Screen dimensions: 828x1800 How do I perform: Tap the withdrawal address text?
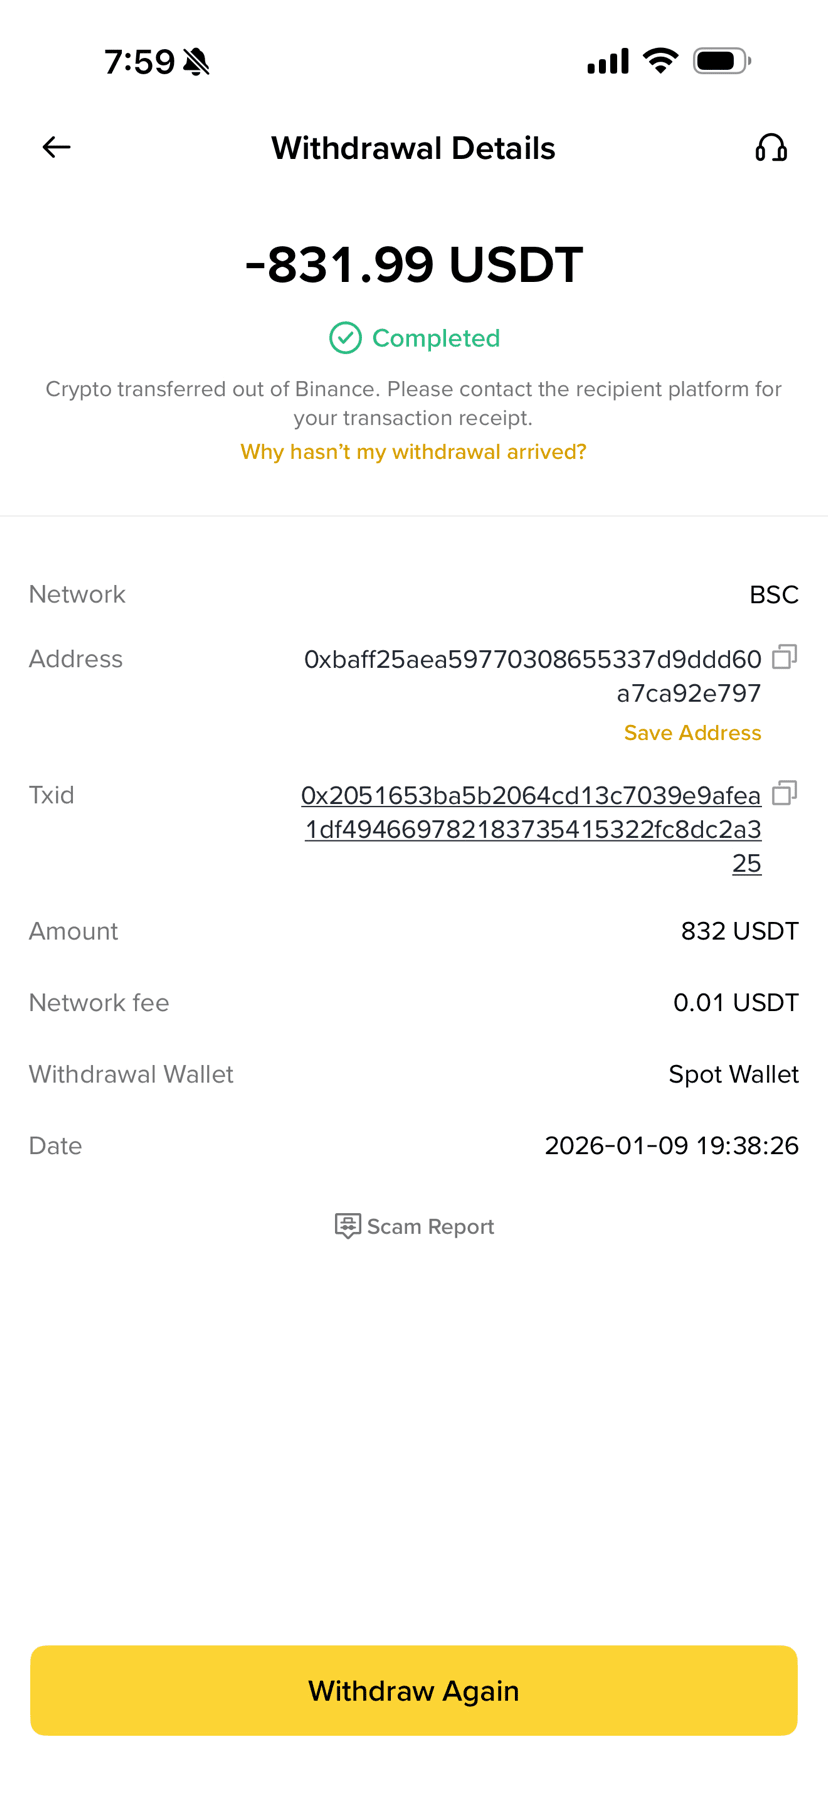(x=533, y=675)
